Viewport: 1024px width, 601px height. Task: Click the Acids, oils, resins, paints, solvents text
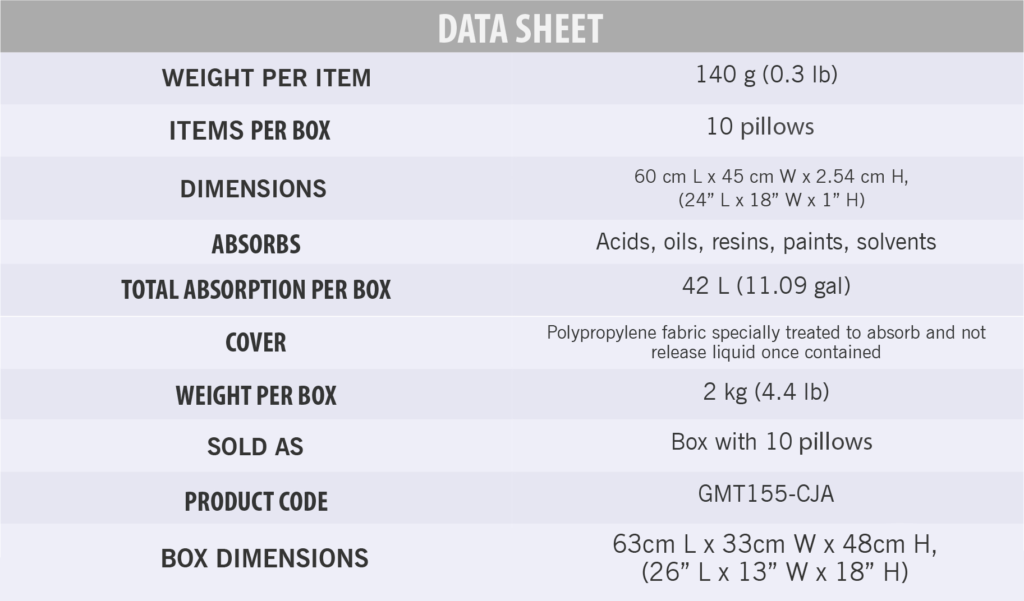765,242
